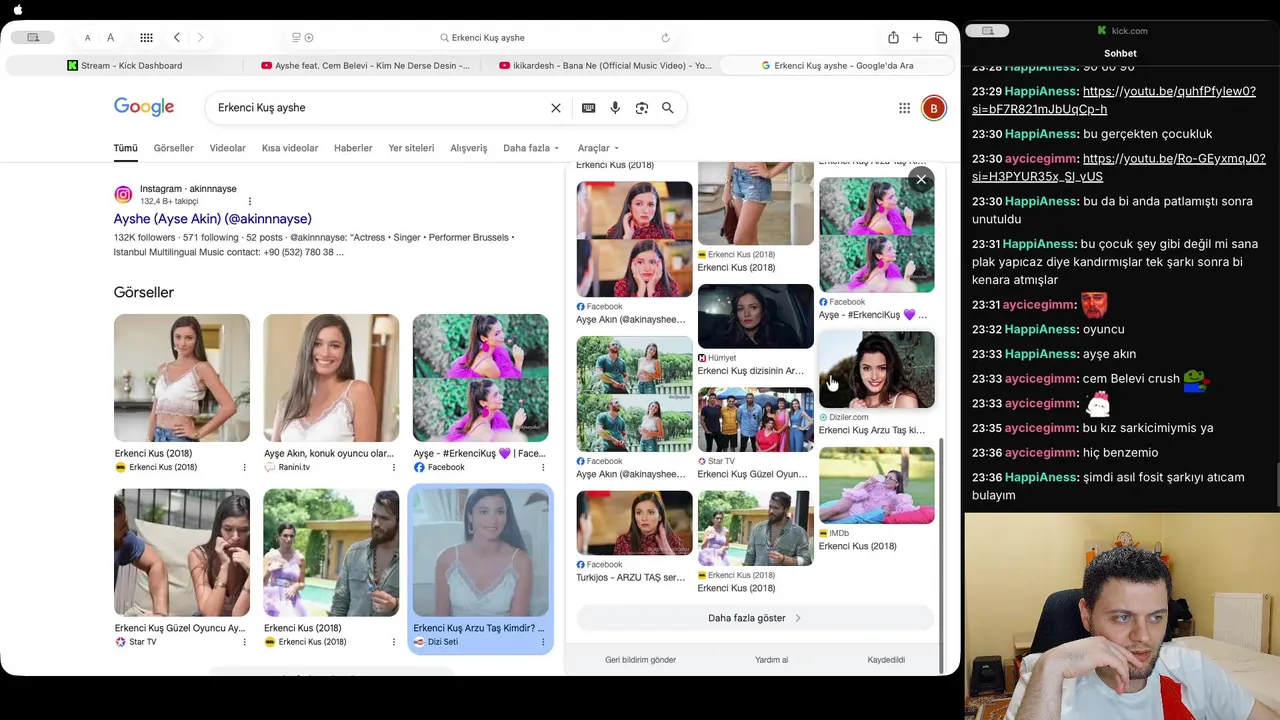Select the Tümü search tab
Image resolution: width=1280 pixels, height=720 pixels.
pyautogui.click(x=125, y=148)
